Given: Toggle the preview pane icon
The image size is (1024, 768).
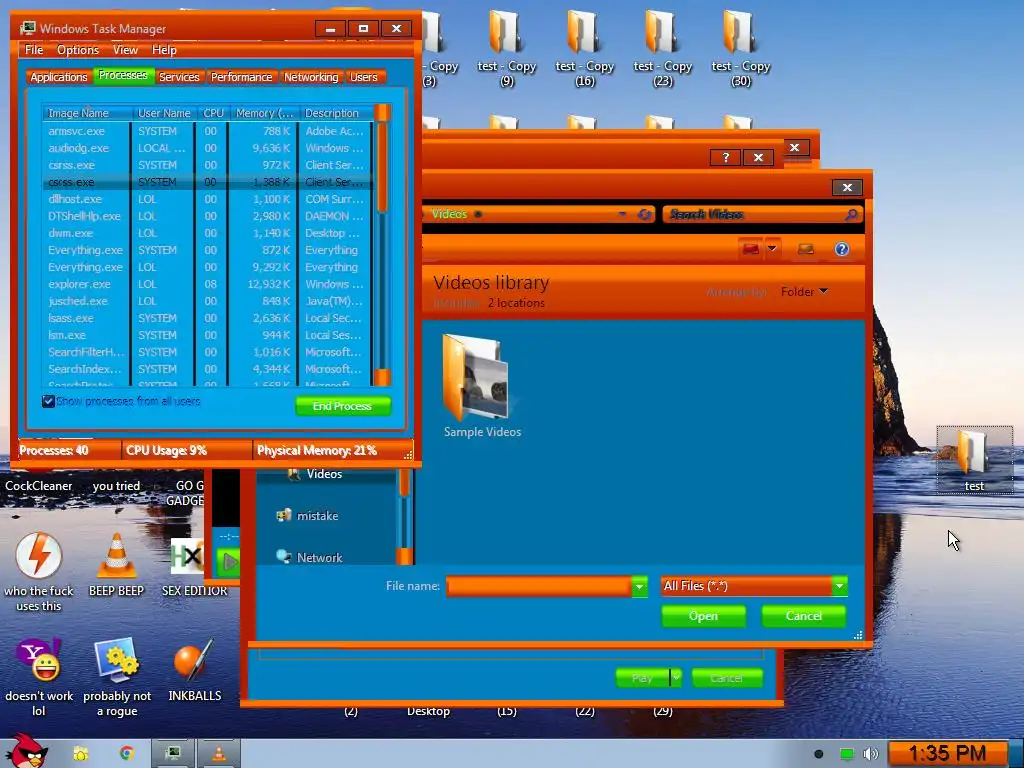Looking at the screenshot, I should point(806,249).
